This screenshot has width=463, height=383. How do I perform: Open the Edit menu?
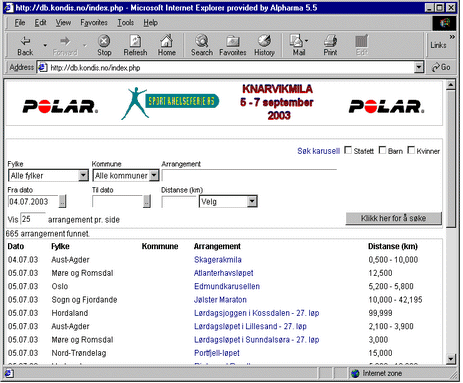41,23
